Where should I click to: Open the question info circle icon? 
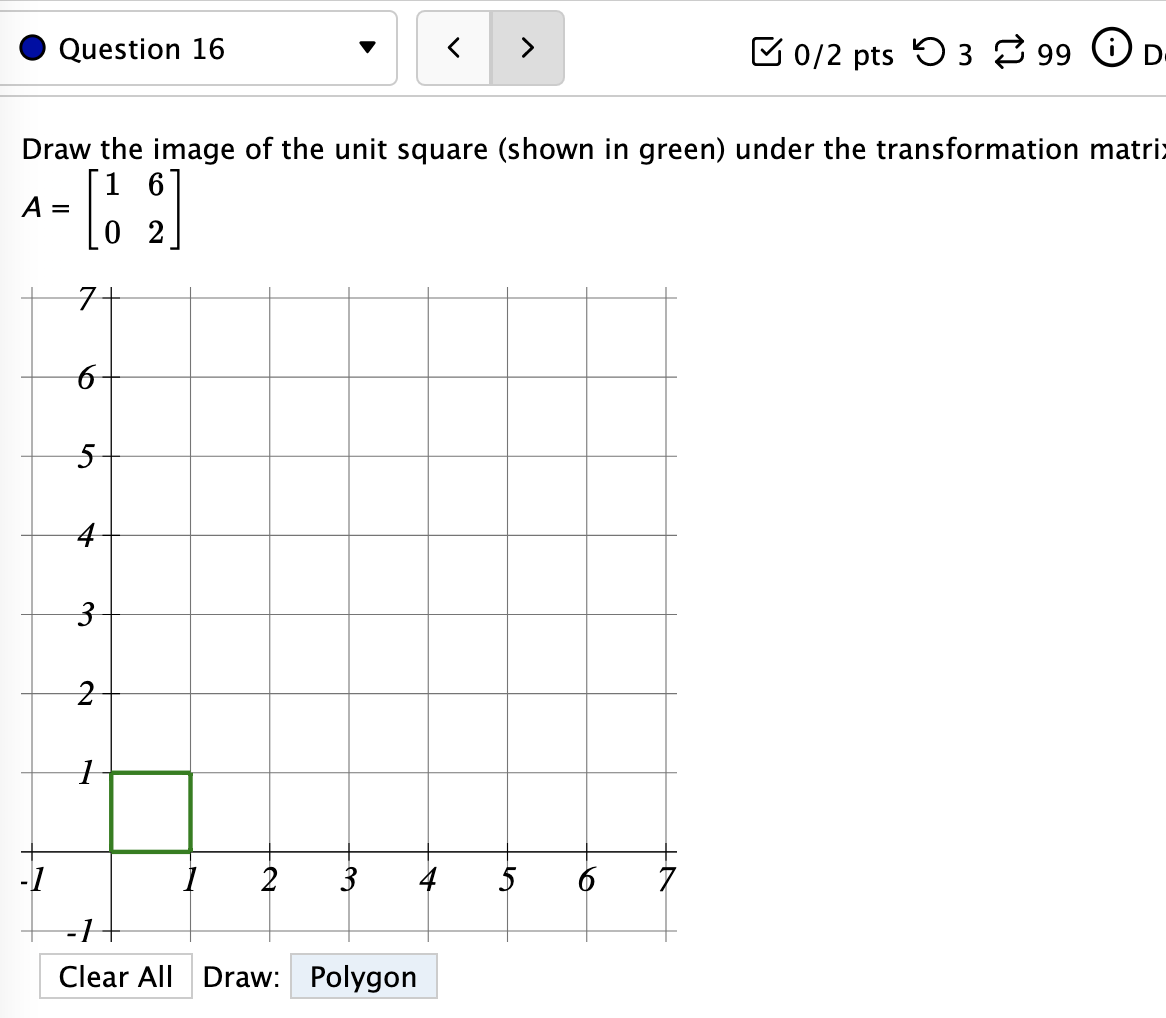click(1111, 53)
